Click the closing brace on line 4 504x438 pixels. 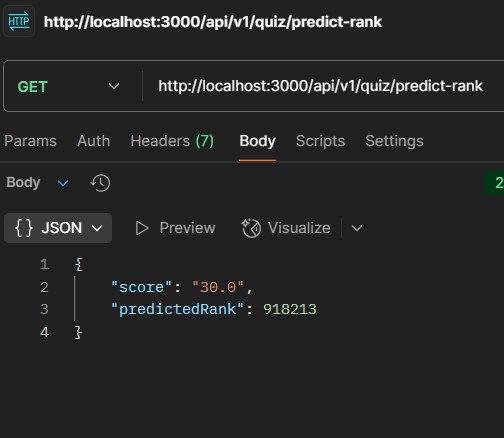(79, 332)
